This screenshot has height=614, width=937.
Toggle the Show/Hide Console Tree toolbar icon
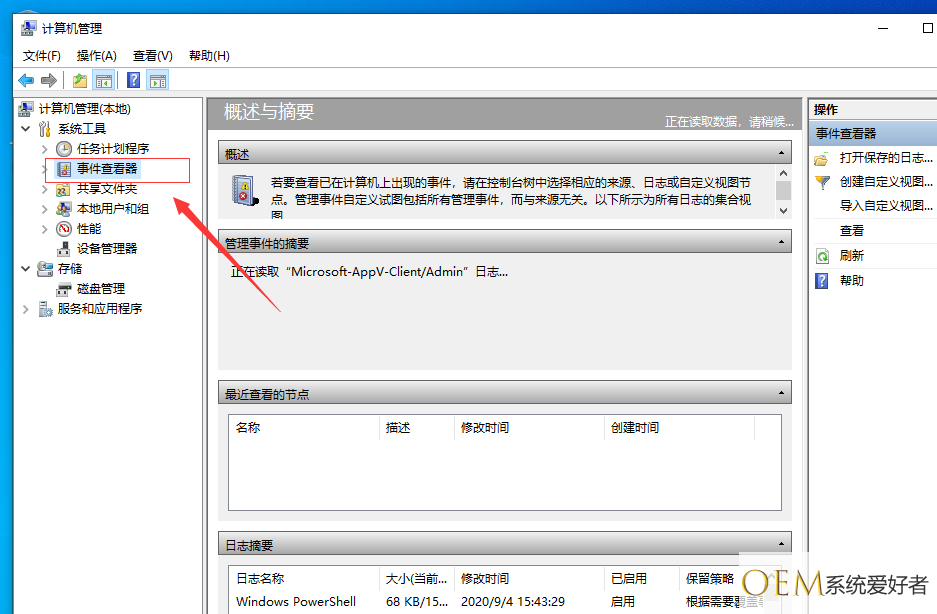tap(104, 81)
